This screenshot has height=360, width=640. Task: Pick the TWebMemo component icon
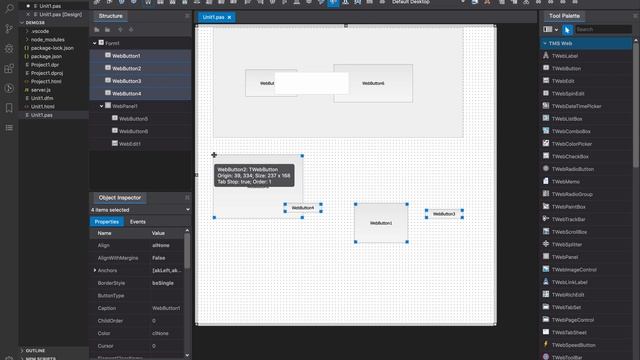point(546,181)
